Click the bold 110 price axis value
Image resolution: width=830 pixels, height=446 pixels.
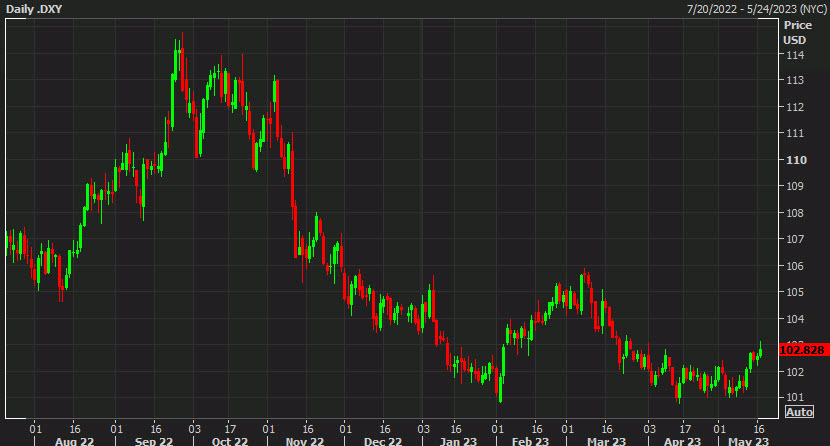(796, 160)
